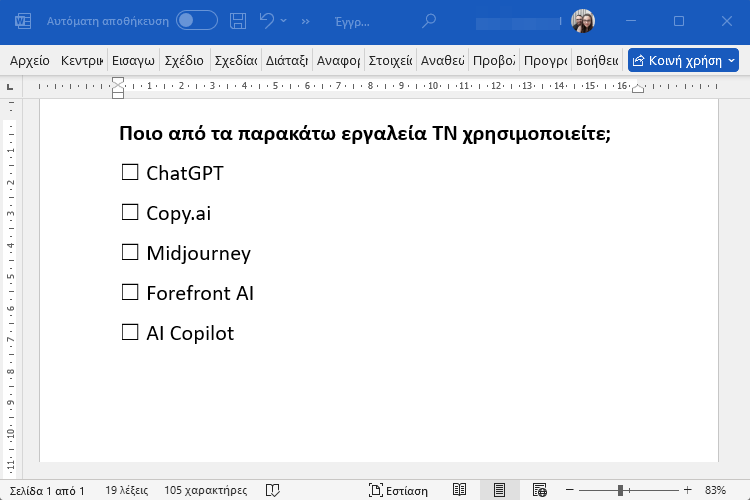This screenshot has width=750, height=500.
Task: Click the Midjourney option text
Action: [199, 254]
